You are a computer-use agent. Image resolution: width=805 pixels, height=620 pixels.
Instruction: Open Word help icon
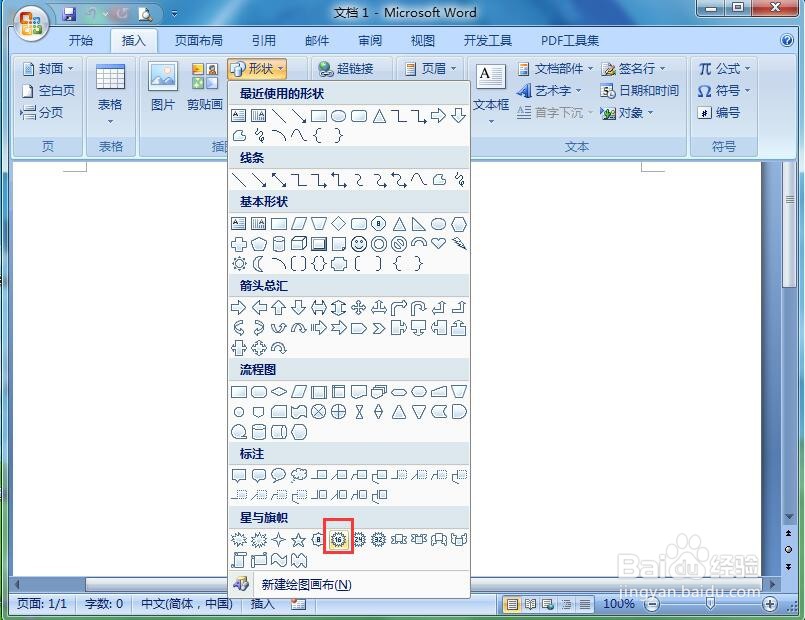pos(787,40)
